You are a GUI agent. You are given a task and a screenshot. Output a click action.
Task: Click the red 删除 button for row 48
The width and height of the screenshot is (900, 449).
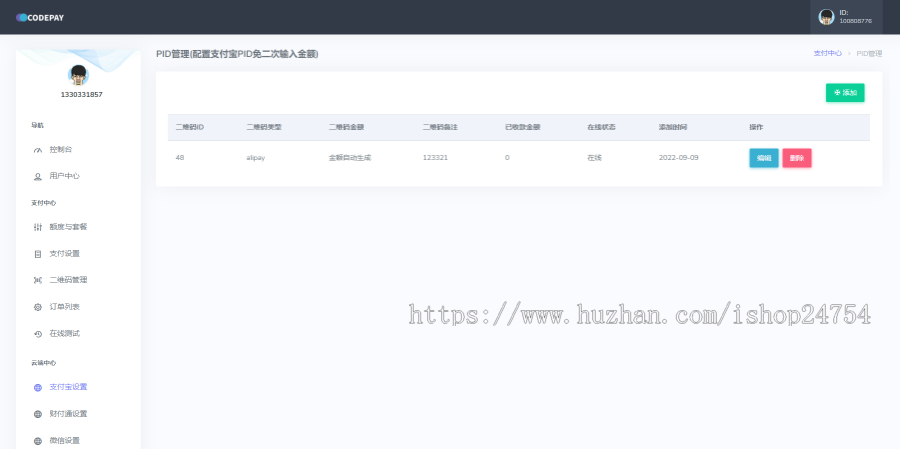tap(797, 158)
